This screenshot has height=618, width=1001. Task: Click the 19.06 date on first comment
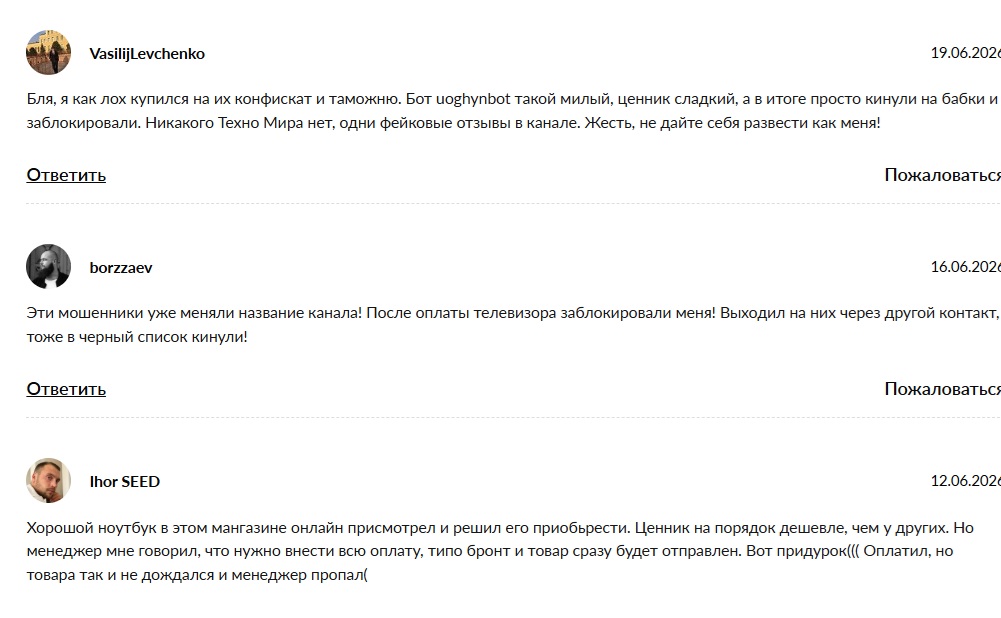point(965,53)
